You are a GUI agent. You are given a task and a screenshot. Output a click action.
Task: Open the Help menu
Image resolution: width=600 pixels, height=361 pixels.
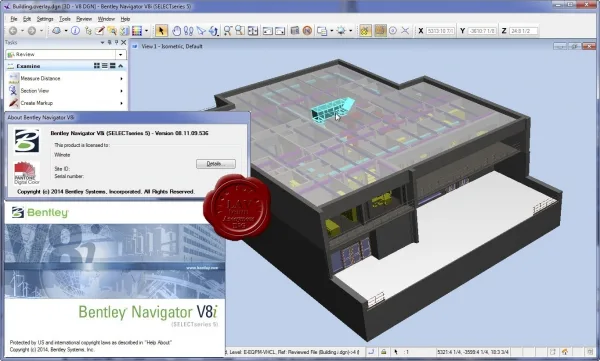(x=125, y=19)
